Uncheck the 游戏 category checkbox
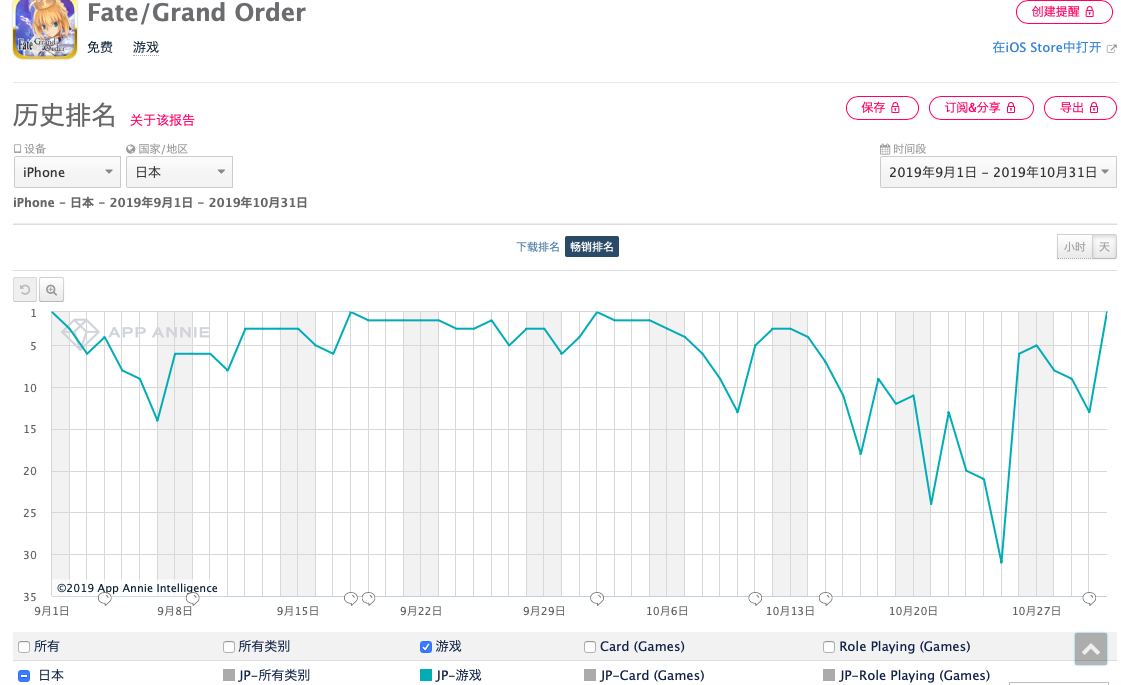 tap(426, 647)
